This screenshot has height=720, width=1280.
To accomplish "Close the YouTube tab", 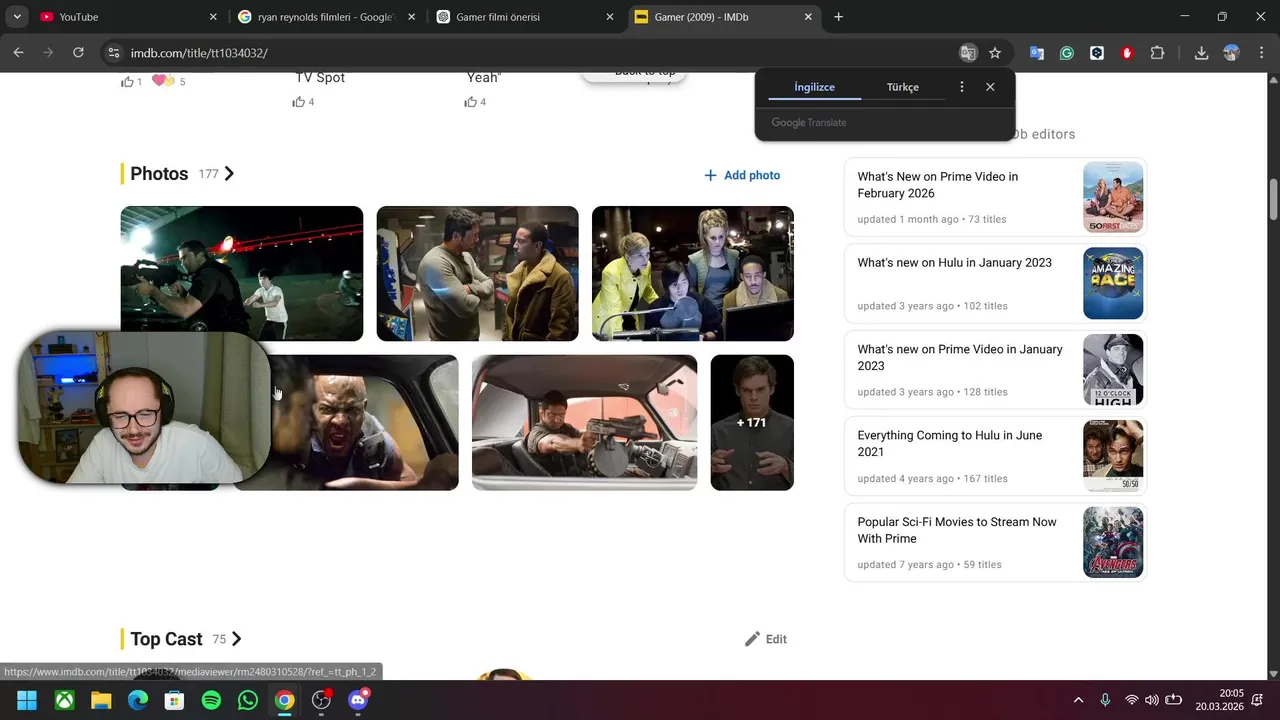I will pos(213,17).
